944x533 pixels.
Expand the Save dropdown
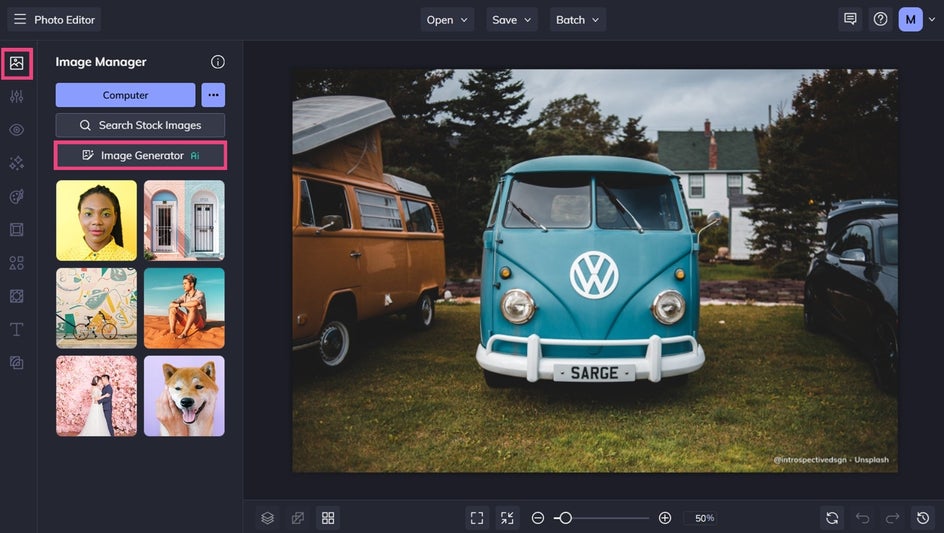(x=511, y=19)
